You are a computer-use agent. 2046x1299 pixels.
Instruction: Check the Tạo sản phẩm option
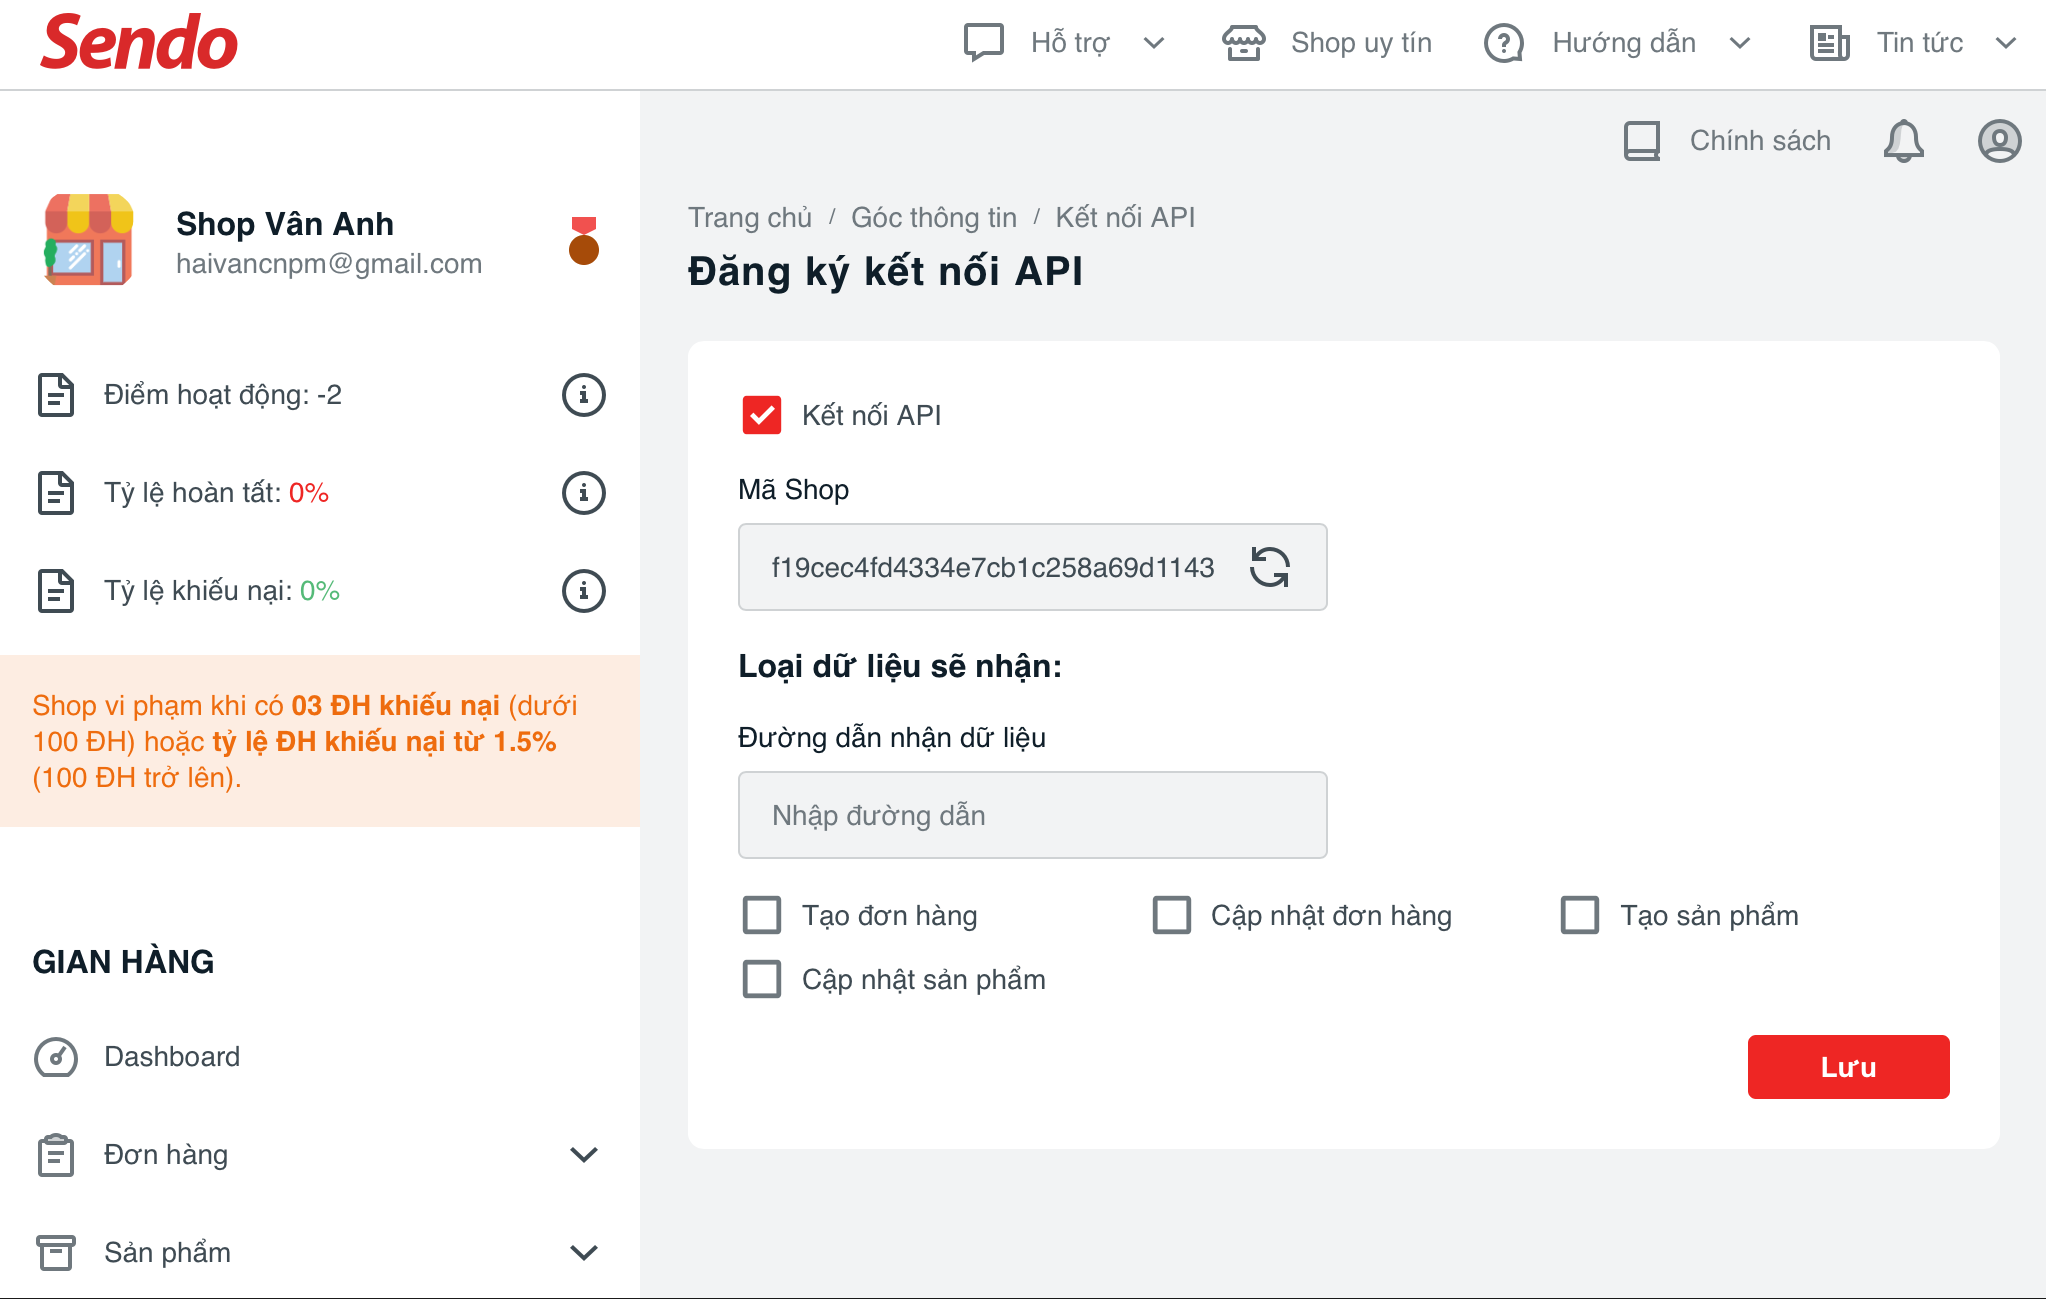tap(1580, 915)
